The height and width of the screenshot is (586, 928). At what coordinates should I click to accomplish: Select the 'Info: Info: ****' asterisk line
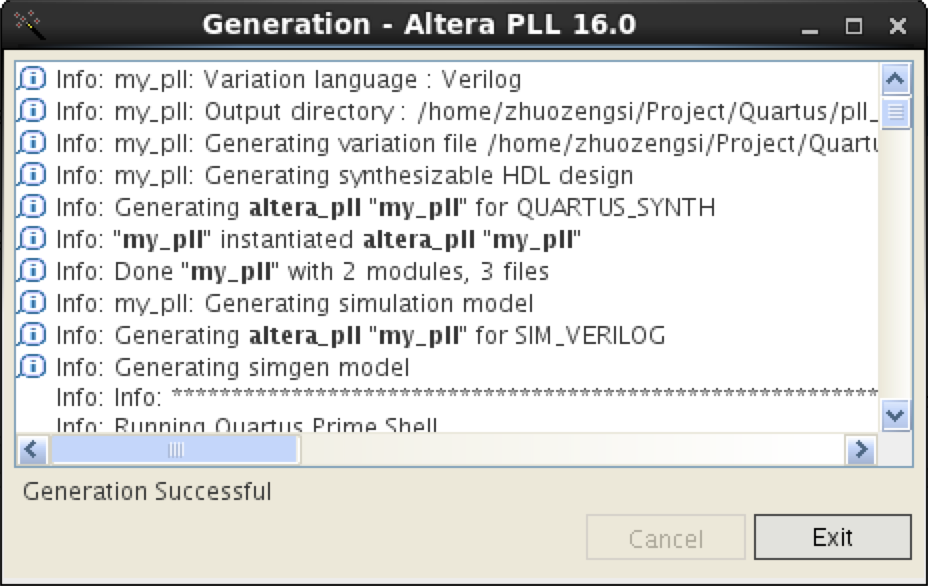(467, 397)
